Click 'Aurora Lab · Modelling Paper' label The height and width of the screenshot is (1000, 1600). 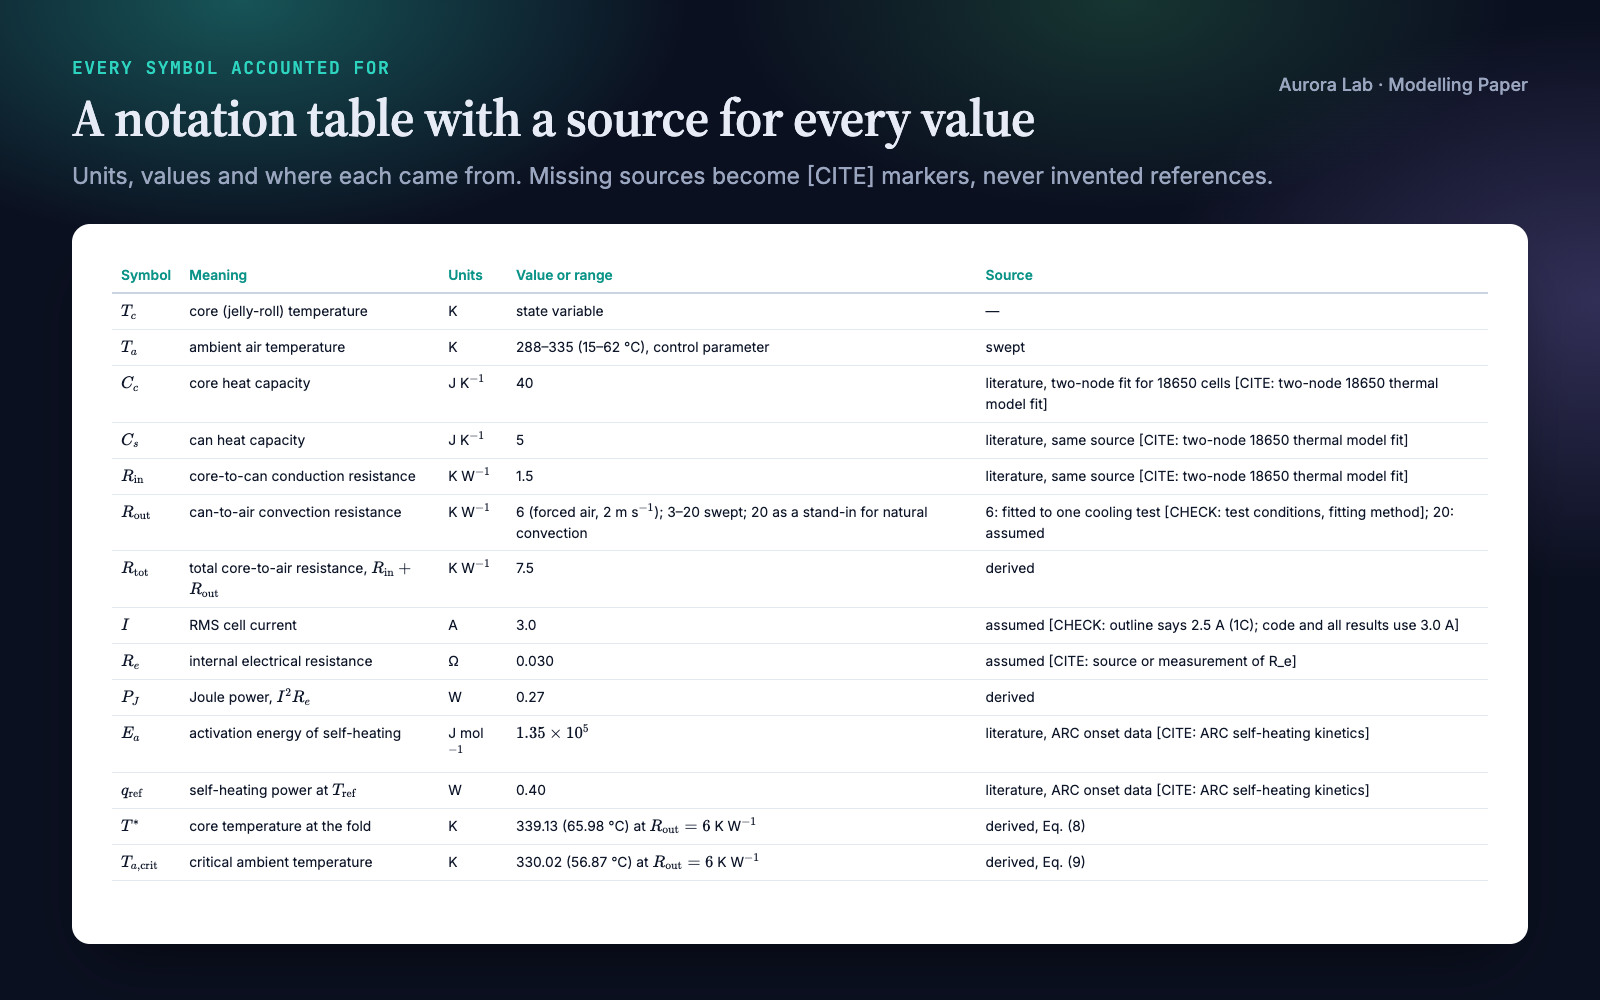[x=1403, y=85]
